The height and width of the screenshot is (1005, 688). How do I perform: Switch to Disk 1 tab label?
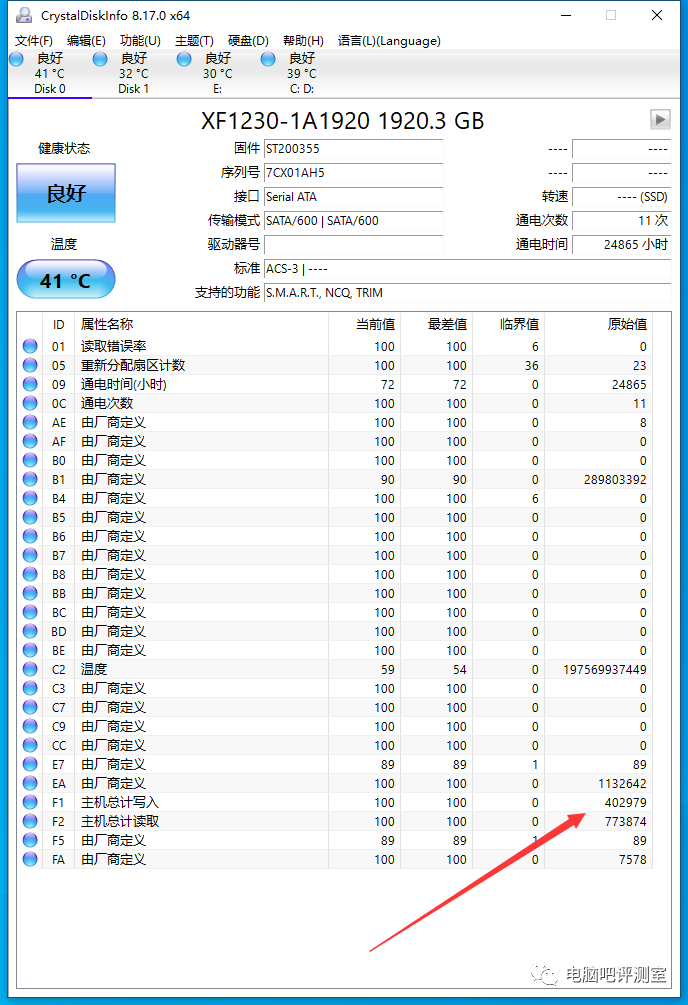tap(133, 88)
